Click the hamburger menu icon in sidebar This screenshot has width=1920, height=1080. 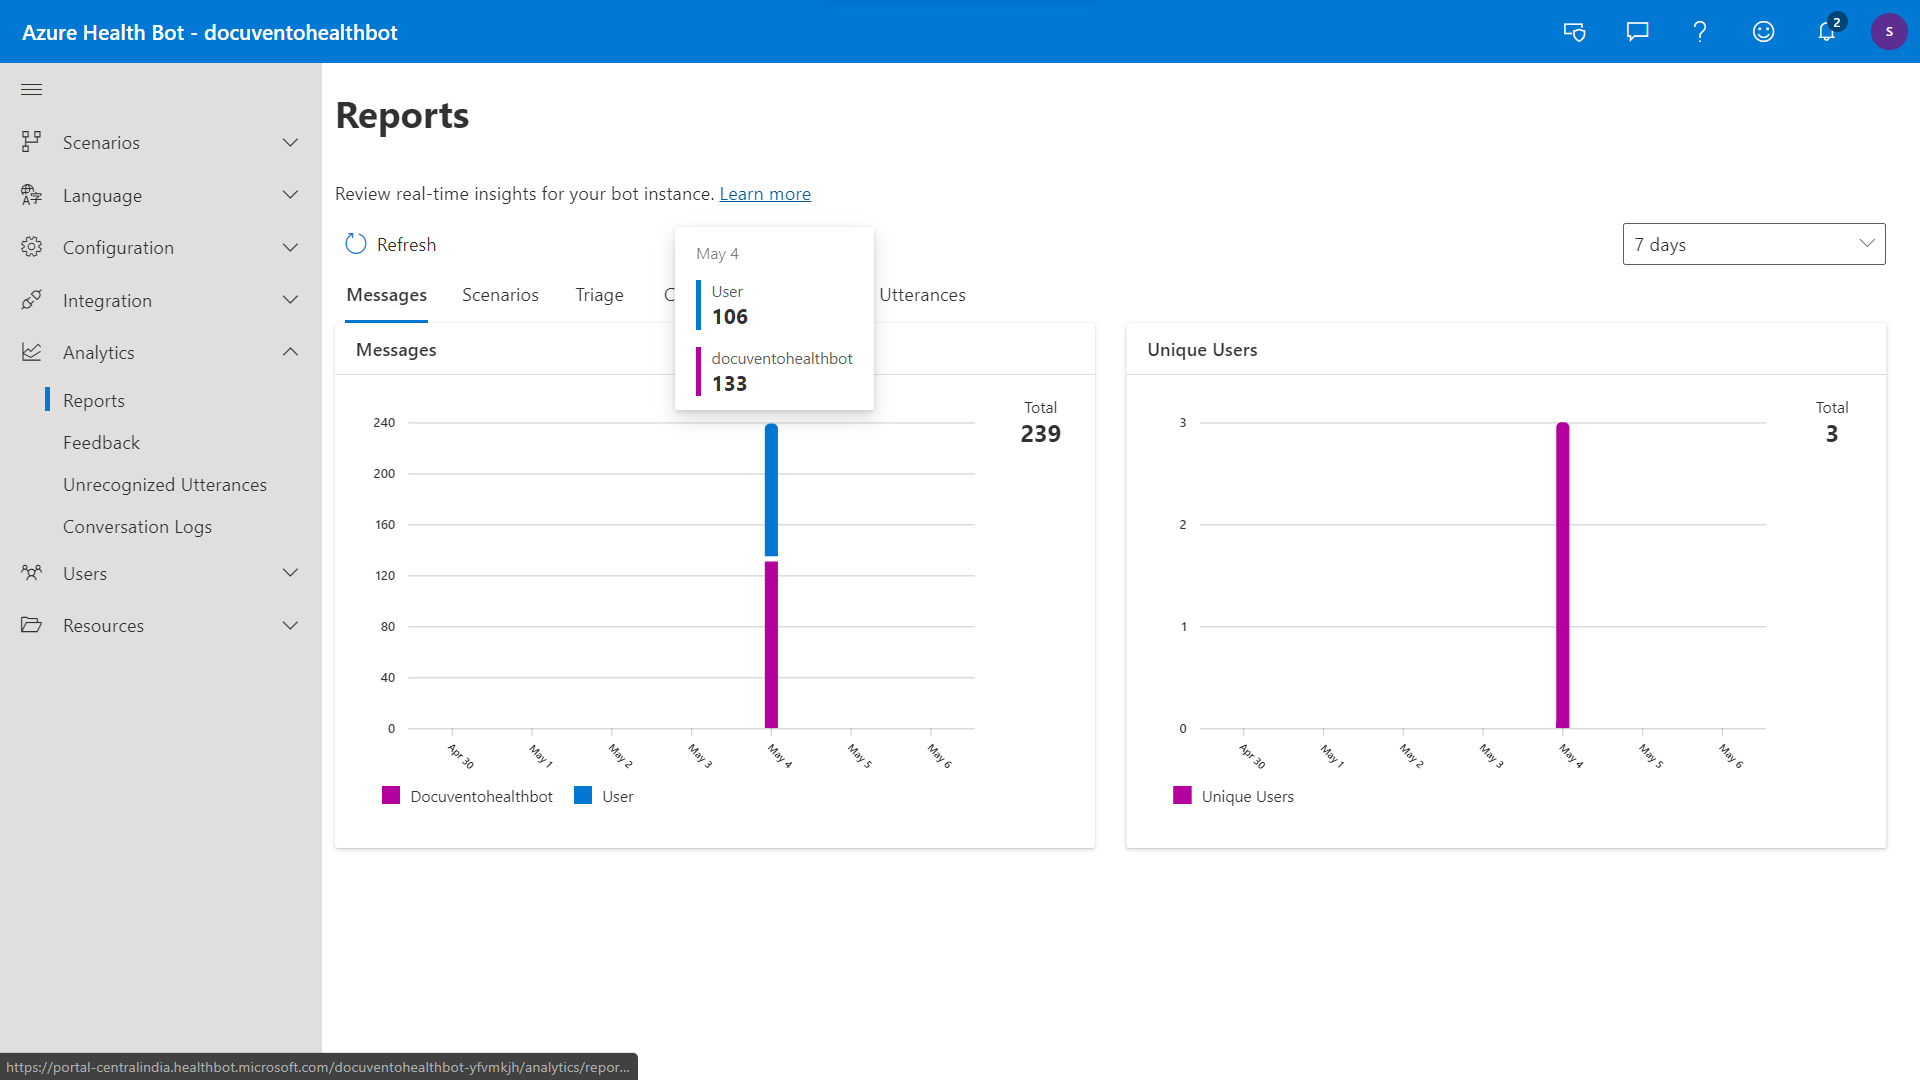tap(32, 90)
